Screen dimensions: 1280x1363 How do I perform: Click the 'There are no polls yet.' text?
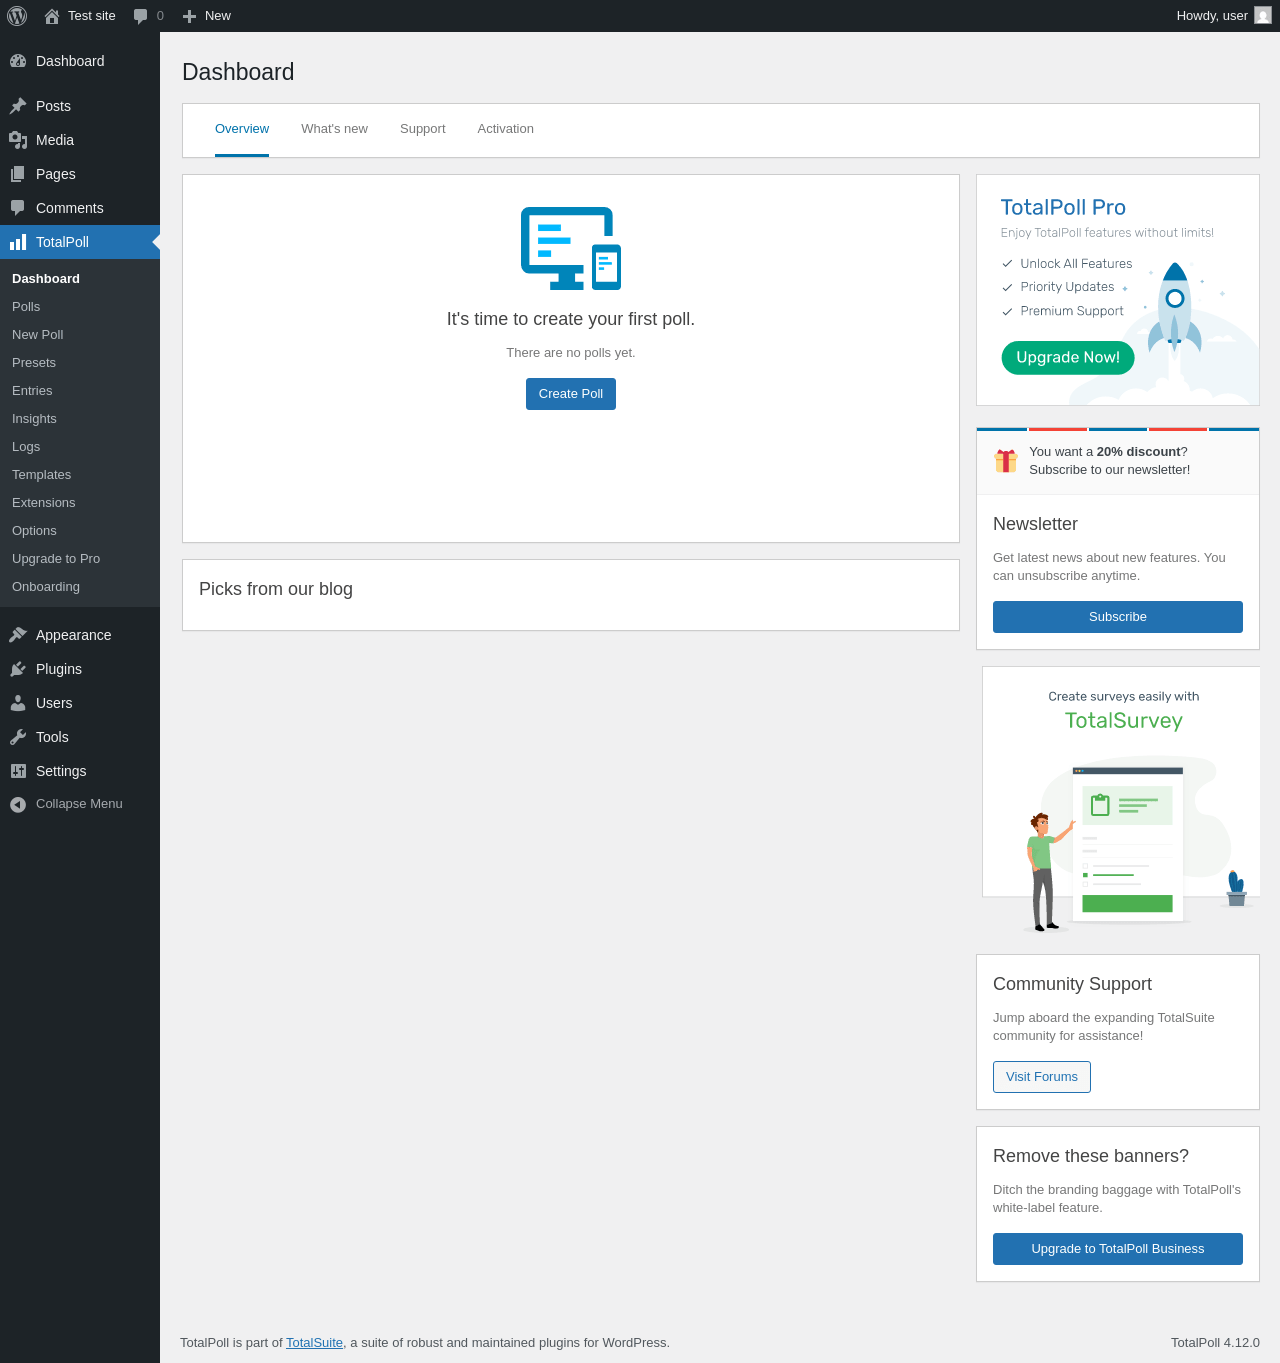[571, 353]
